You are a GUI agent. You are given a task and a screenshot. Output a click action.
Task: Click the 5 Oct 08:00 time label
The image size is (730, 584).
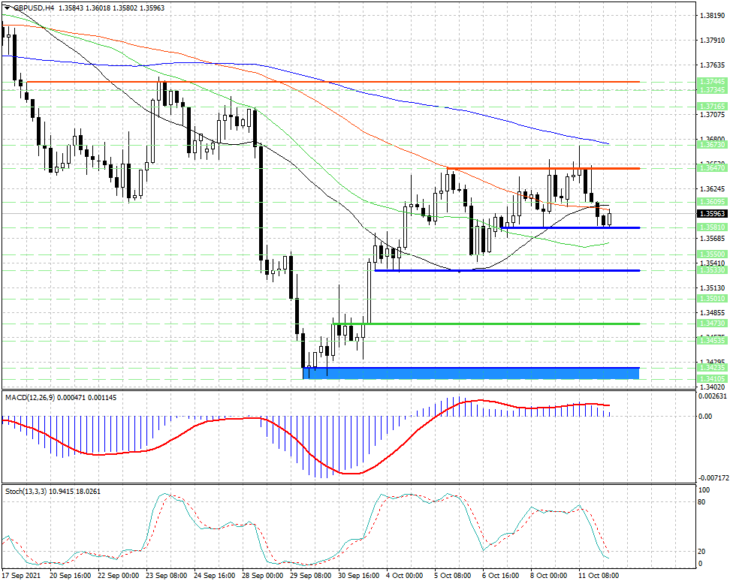[x=453, y=576]
